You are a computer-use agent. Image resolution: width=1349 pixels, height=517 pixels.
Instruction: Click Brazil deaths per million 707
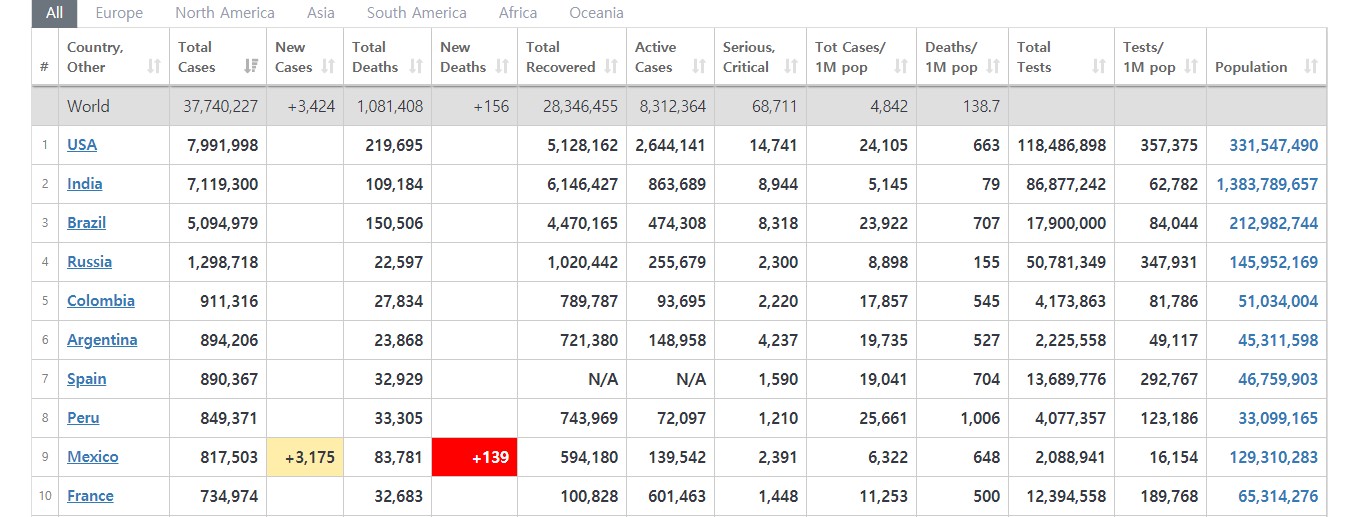[987, 223]
